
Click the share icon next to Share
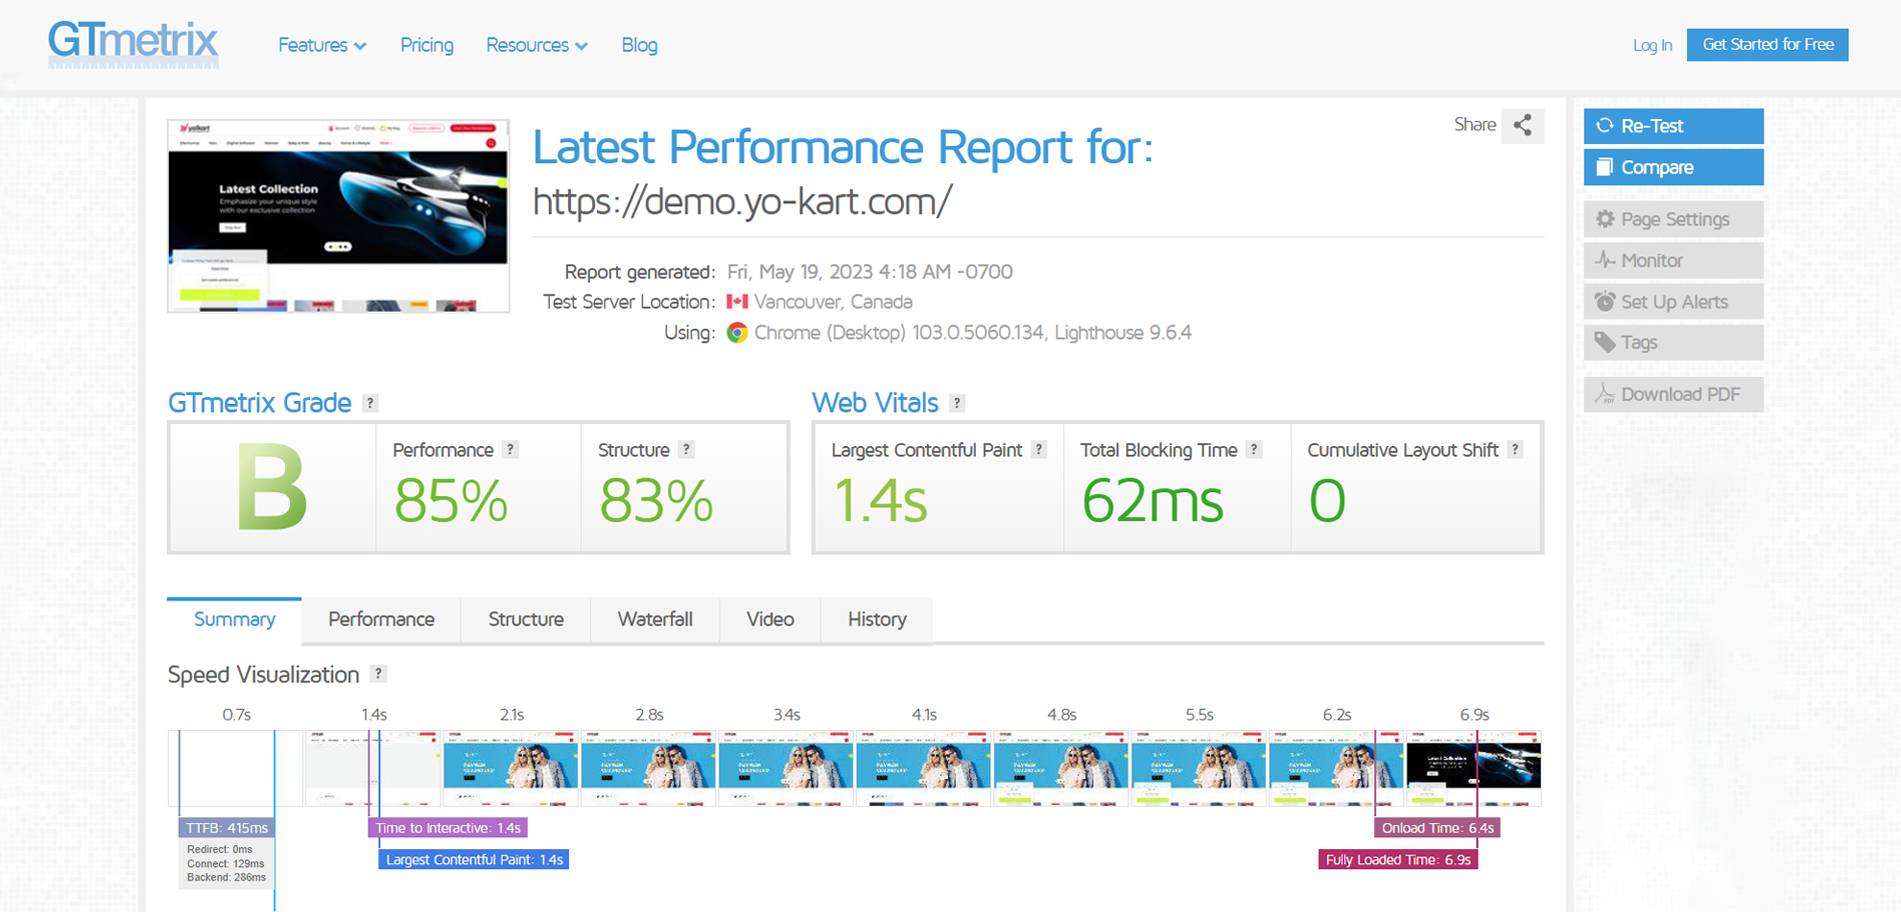1522,126
